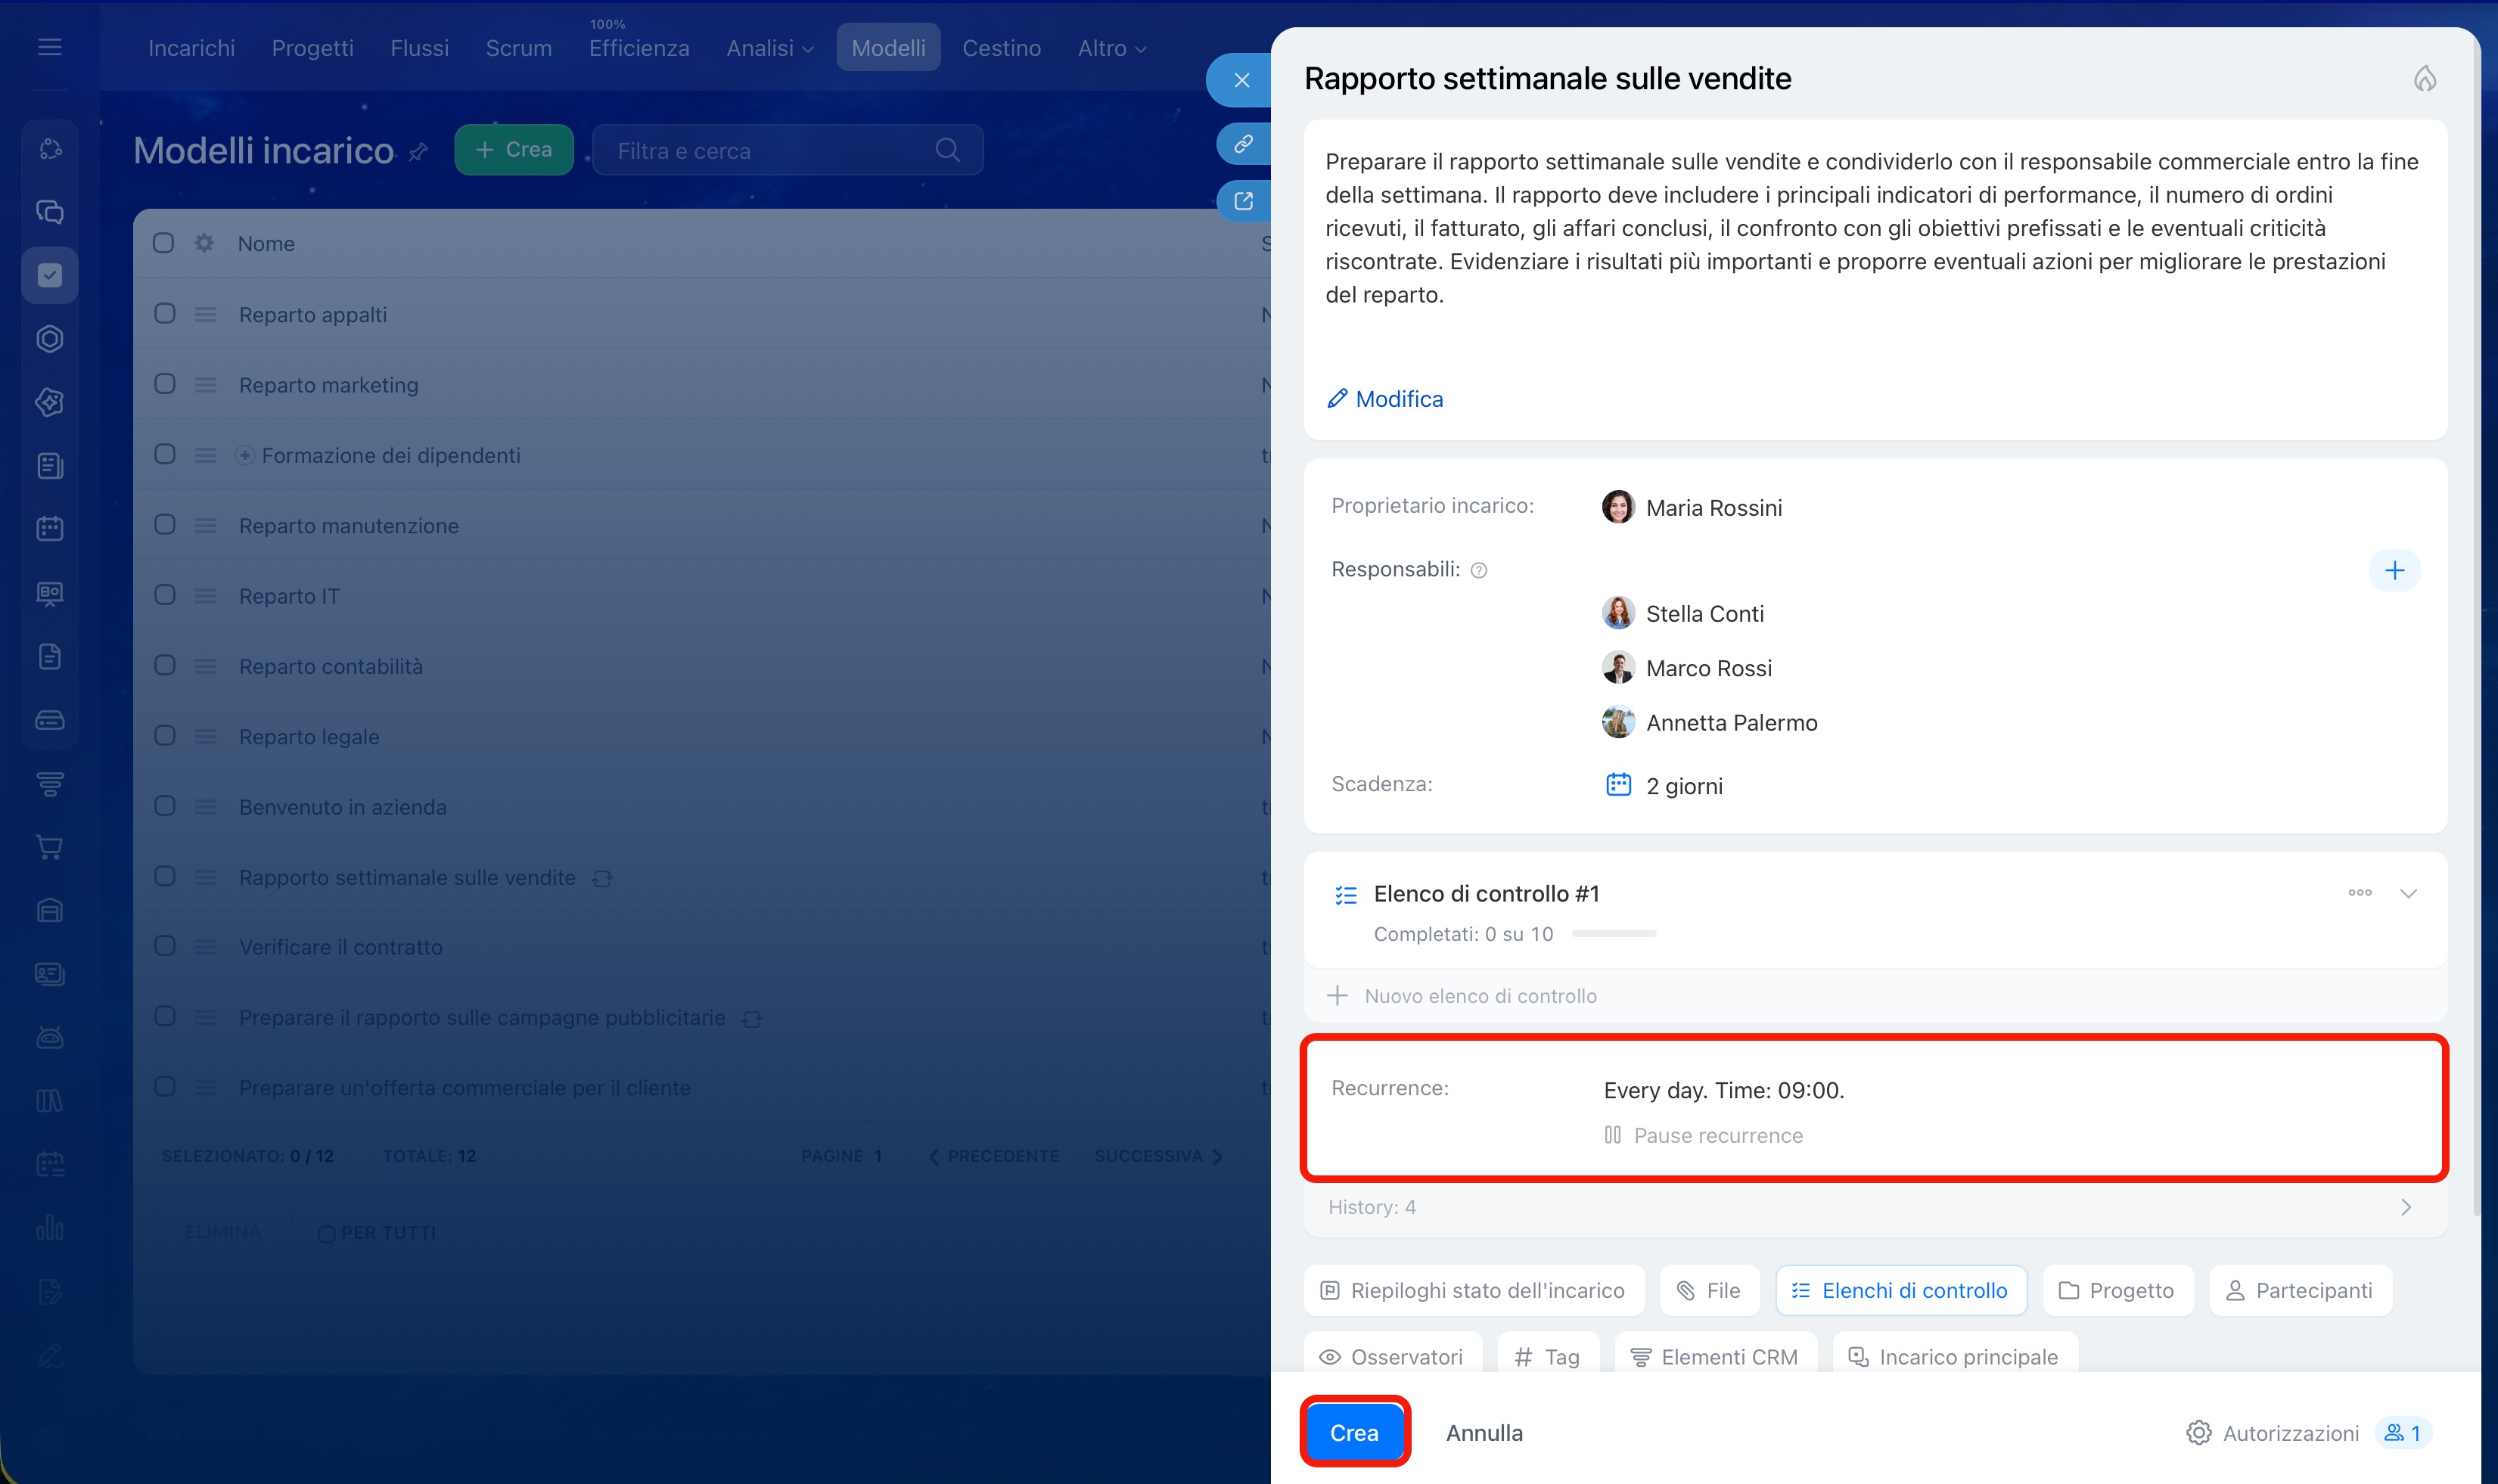Viewport: 2498px width, 1484px height.
Task: Open the three-dots menu of Elenco di controllo #1
Action: click(x=2360, y=893)
